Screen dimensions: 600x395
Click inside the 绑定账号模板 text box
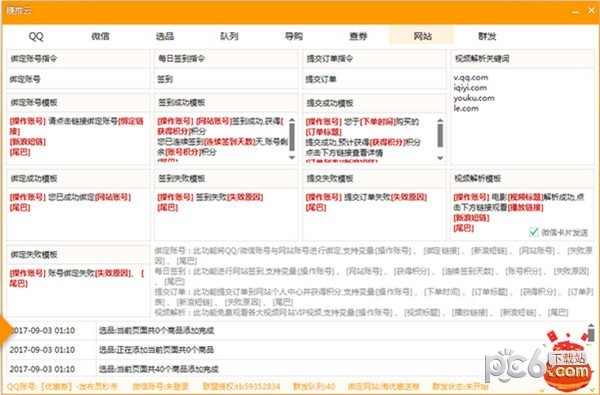(x=78, y=139)
